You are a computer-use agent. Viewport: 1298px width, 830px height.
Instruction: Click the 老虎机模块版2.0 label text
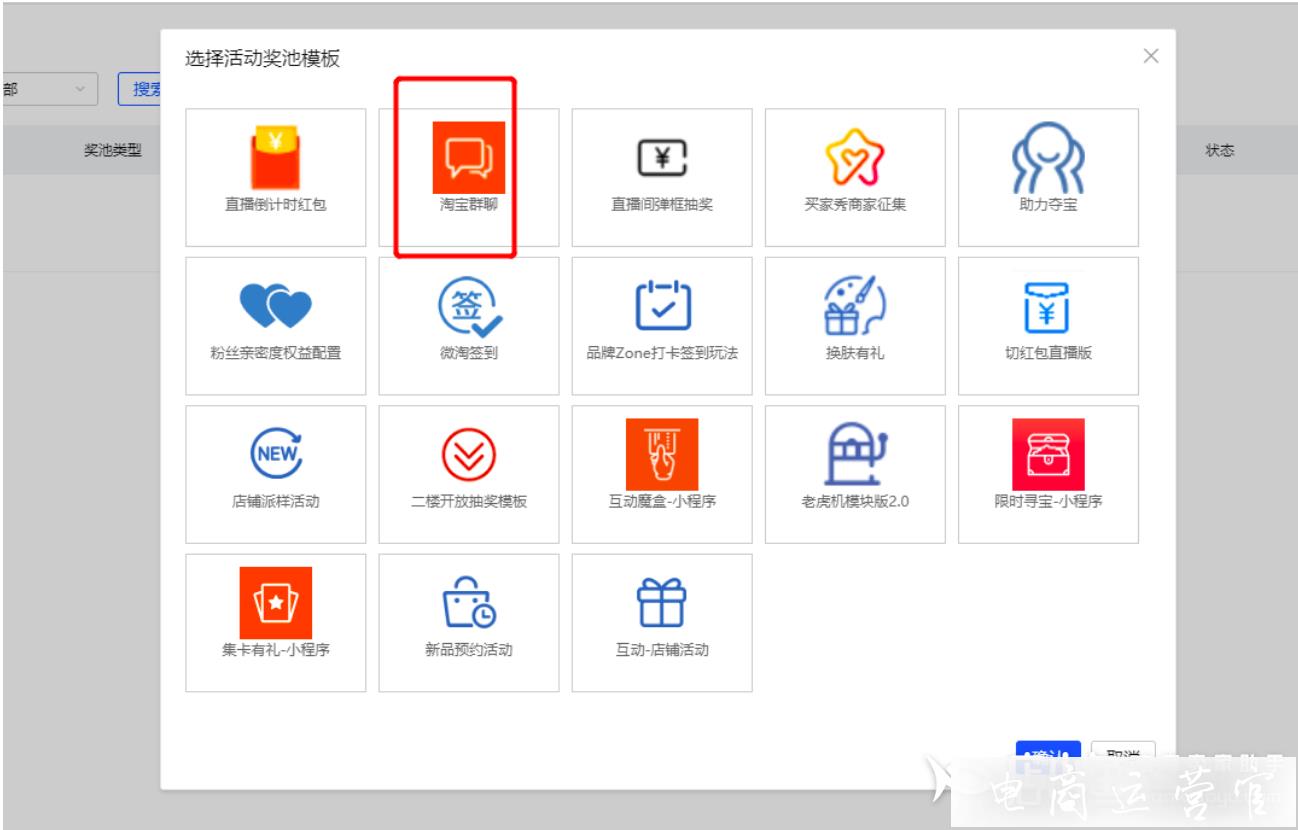(x=855, y=502)
